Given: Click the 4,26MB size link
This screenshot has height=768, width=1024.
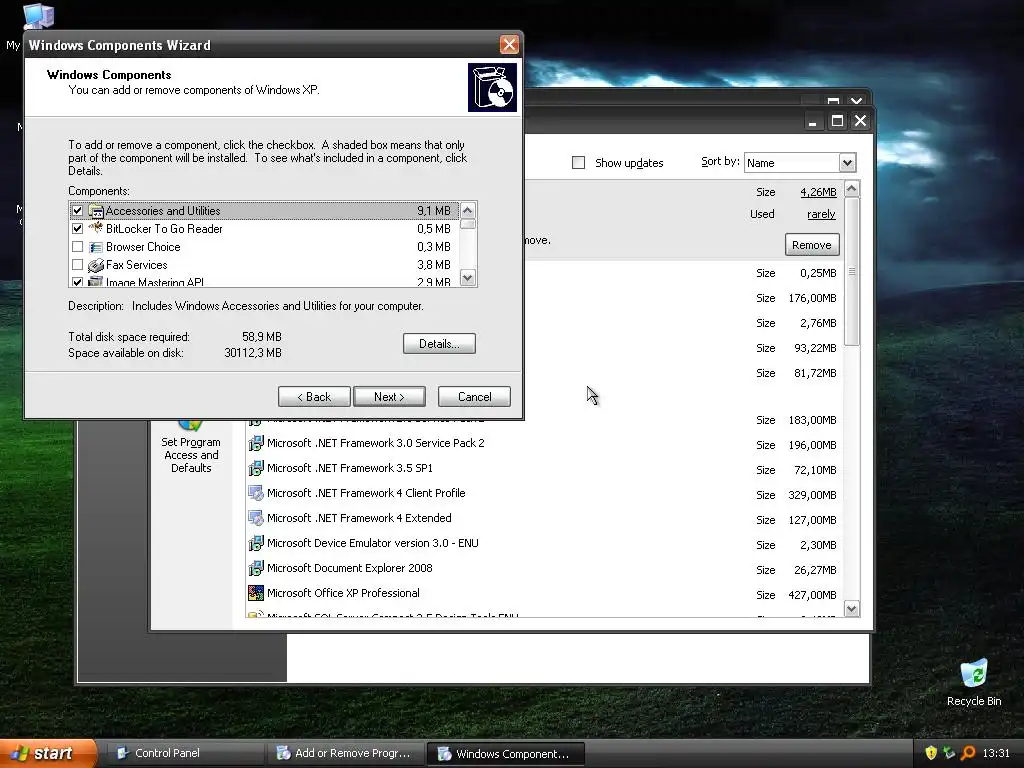Looking at the screenshot, I should 818,192.
